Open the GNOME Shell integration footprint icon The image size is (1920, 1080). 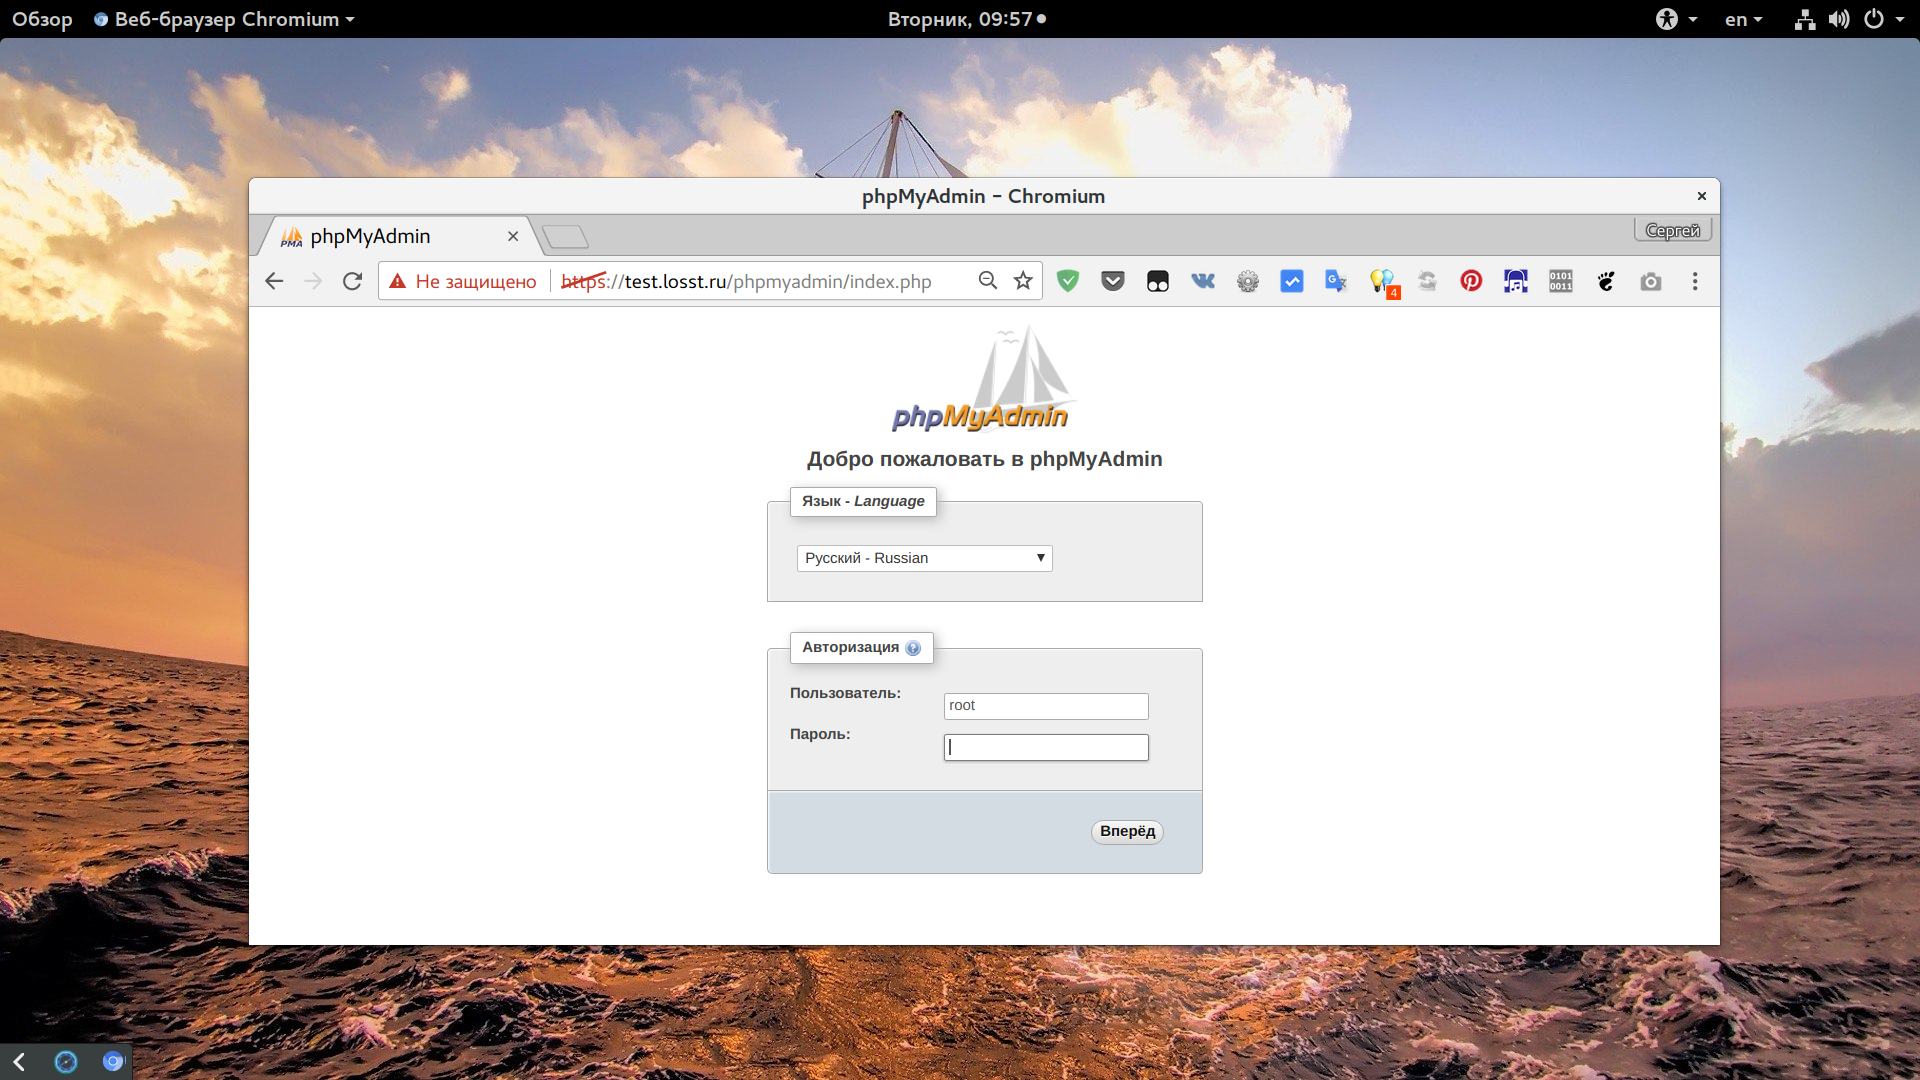tap(1606, 281)
